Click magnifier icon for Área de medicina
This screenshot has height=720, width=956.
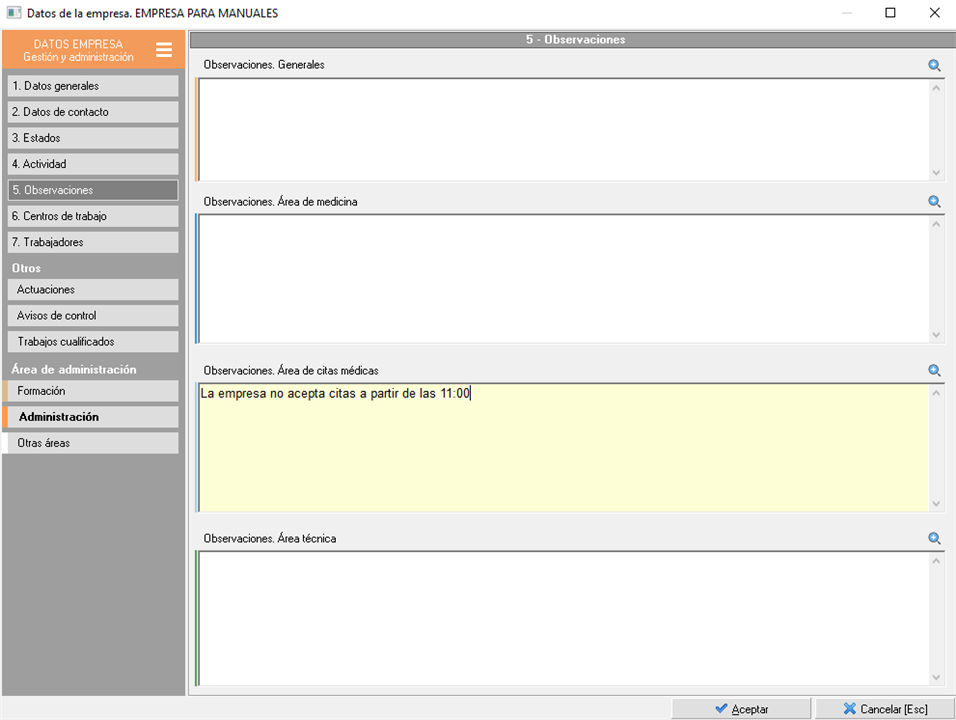pyautogui.click(x=934, y=201)
